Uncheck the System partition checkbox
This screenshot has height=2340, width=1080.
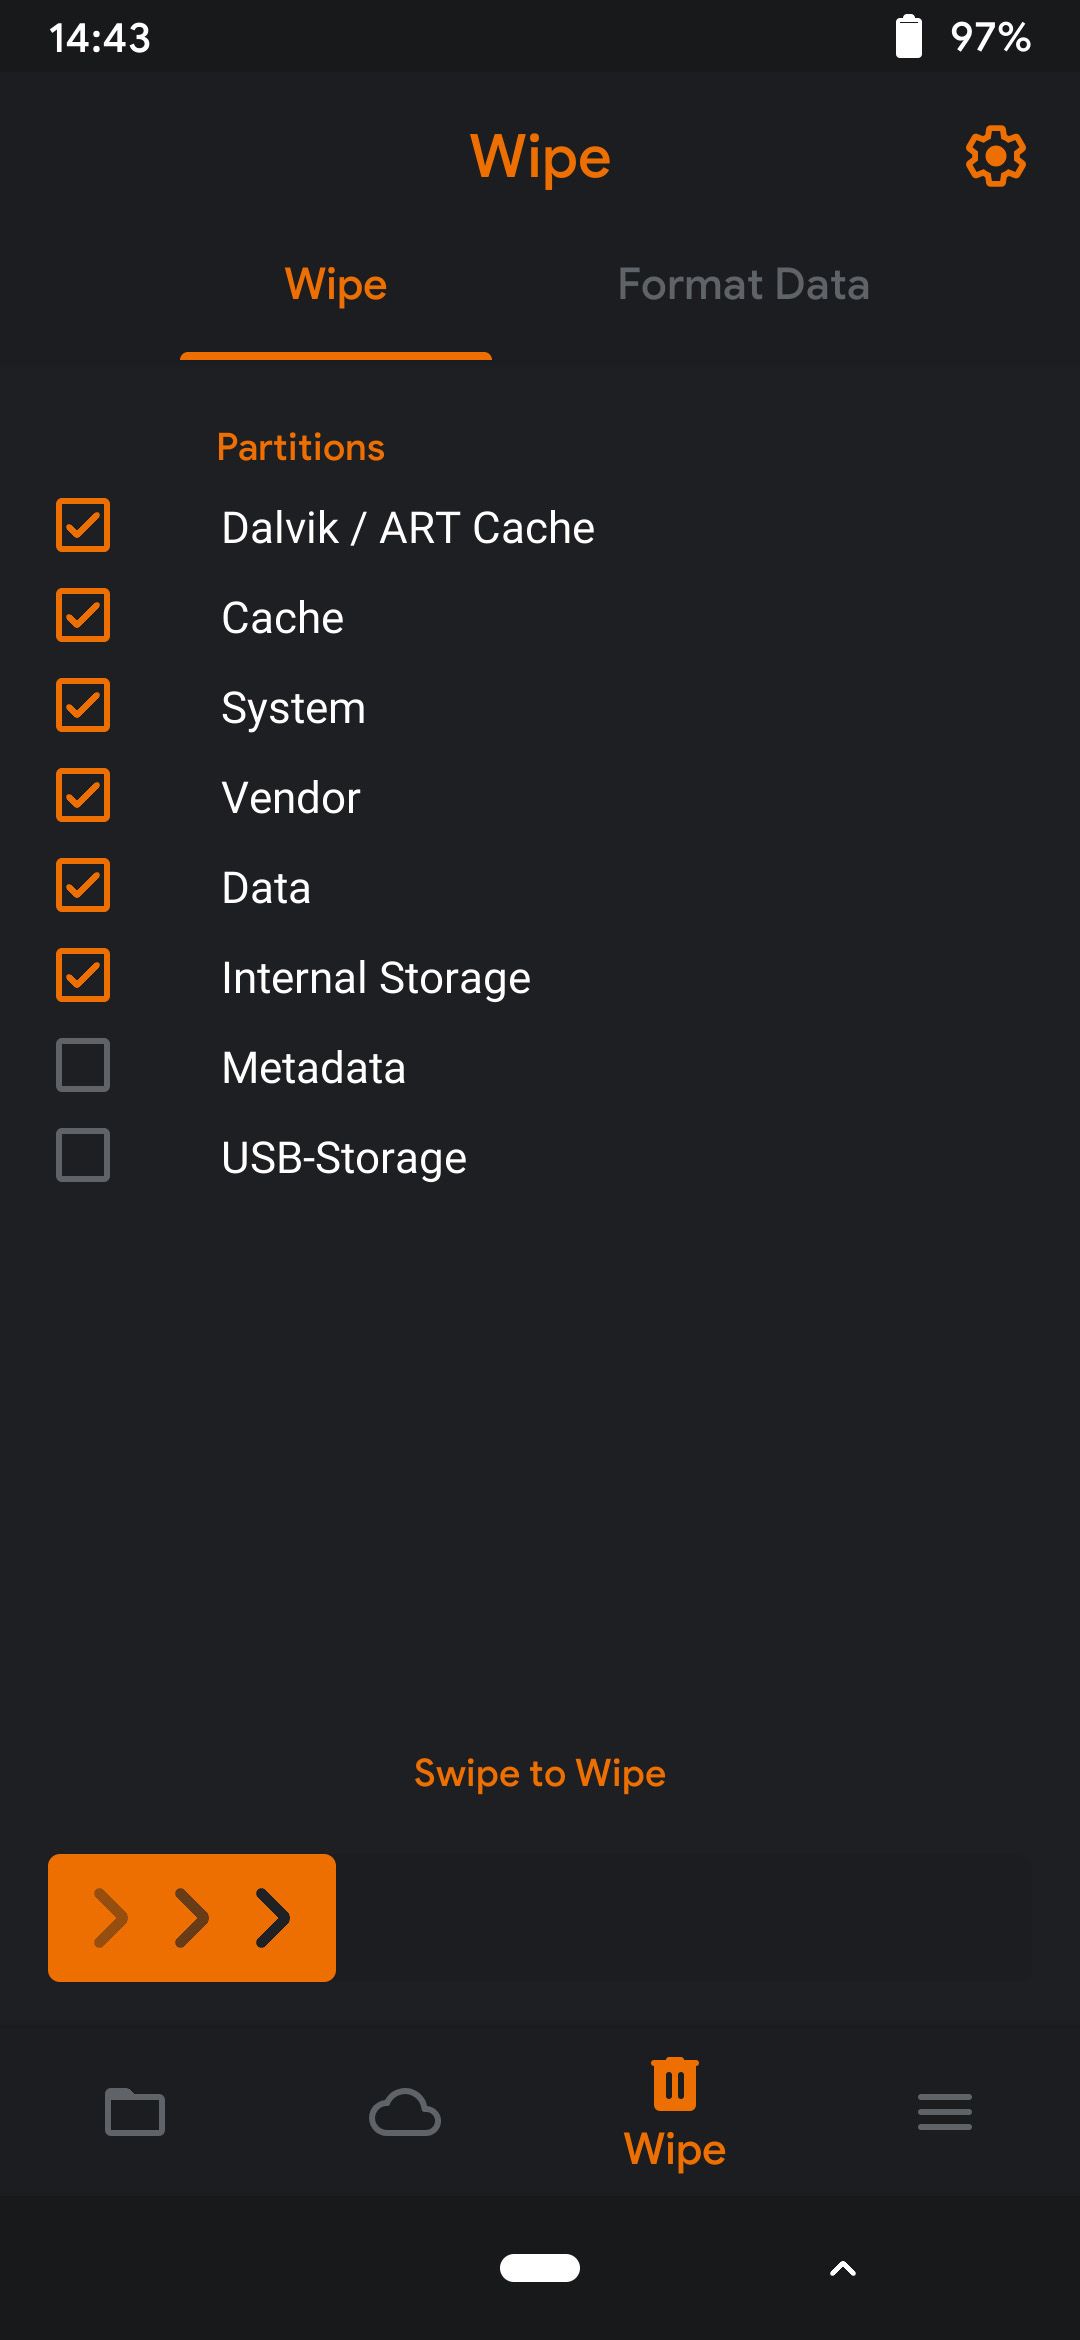pos(83,706)
